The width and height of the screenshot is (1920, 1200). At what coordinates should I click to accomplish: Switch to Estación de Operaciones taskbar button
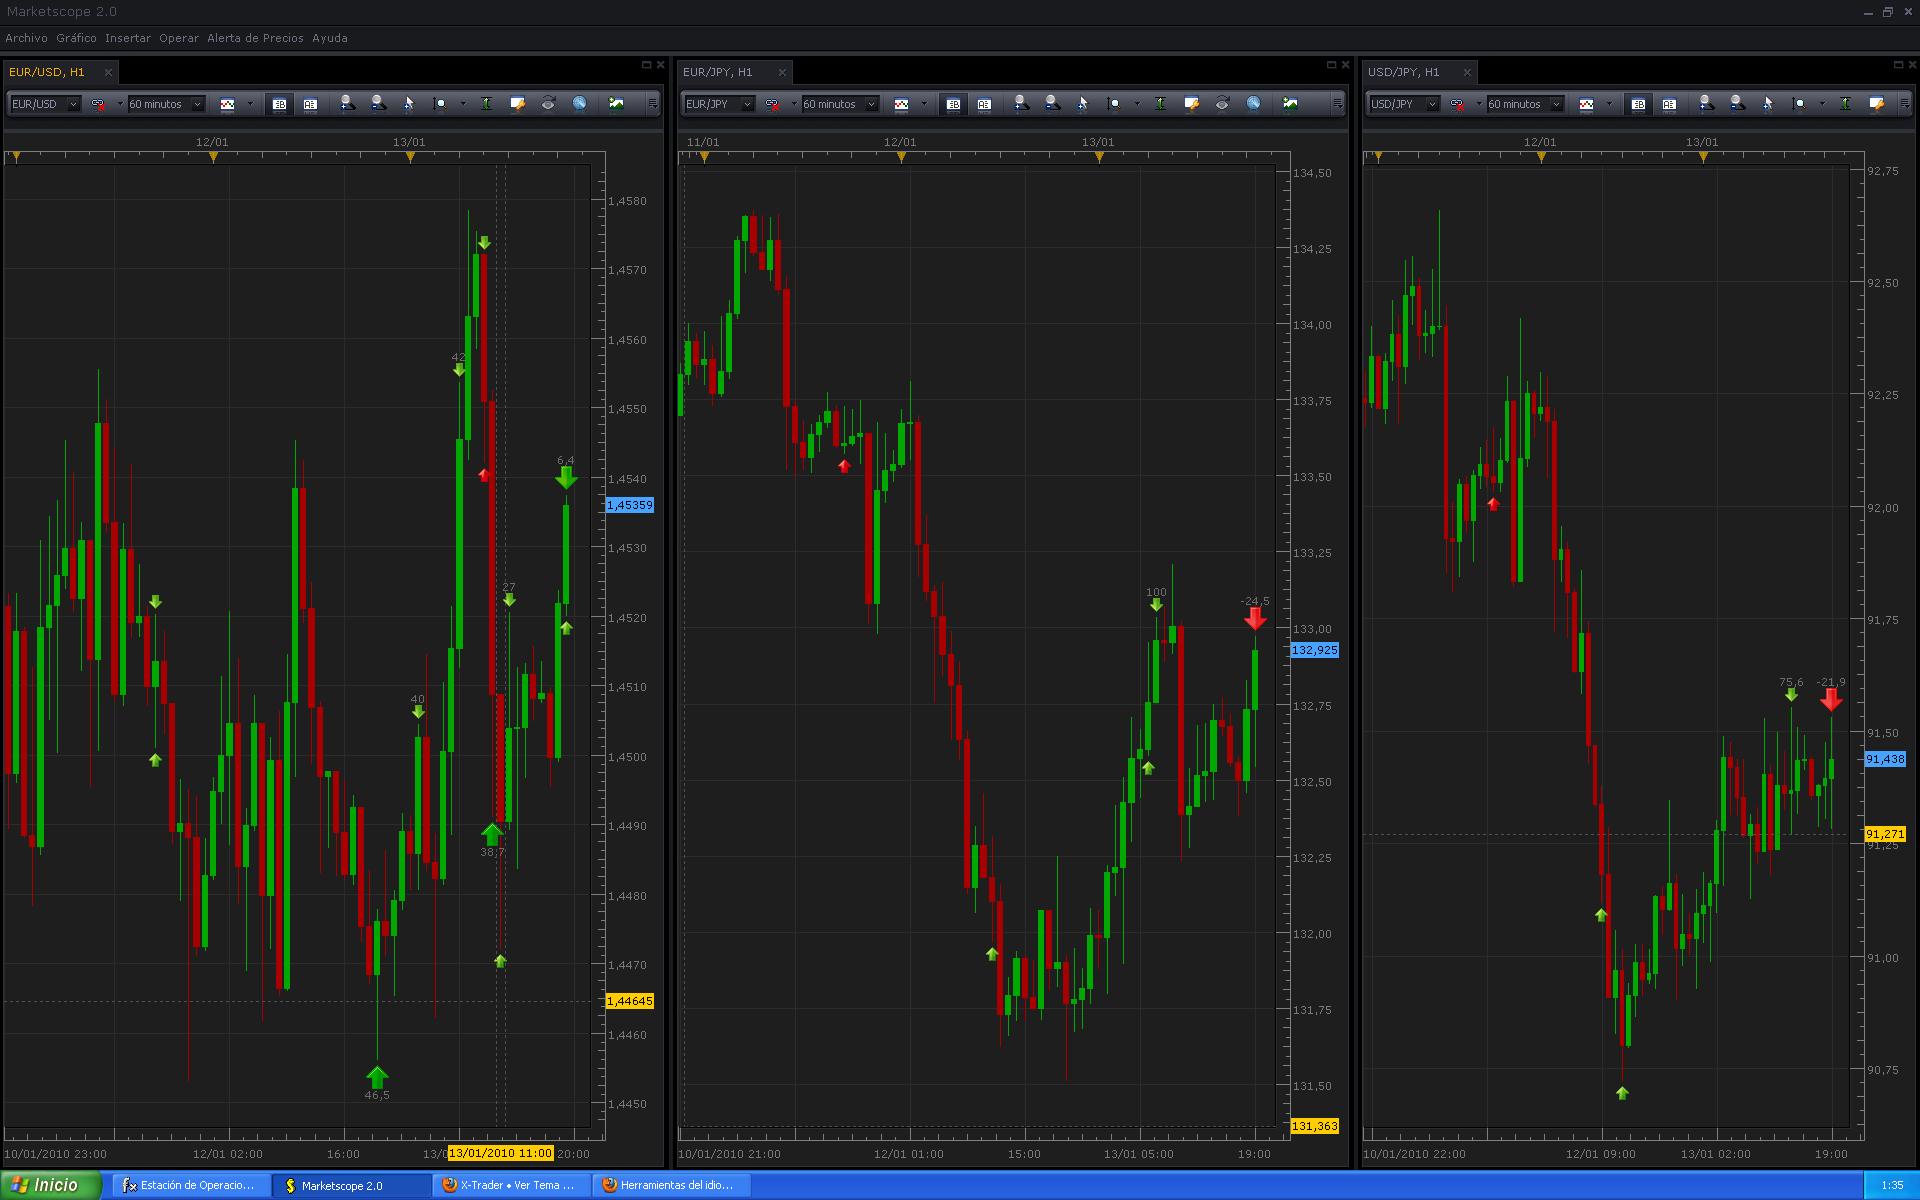[190, 1185]
